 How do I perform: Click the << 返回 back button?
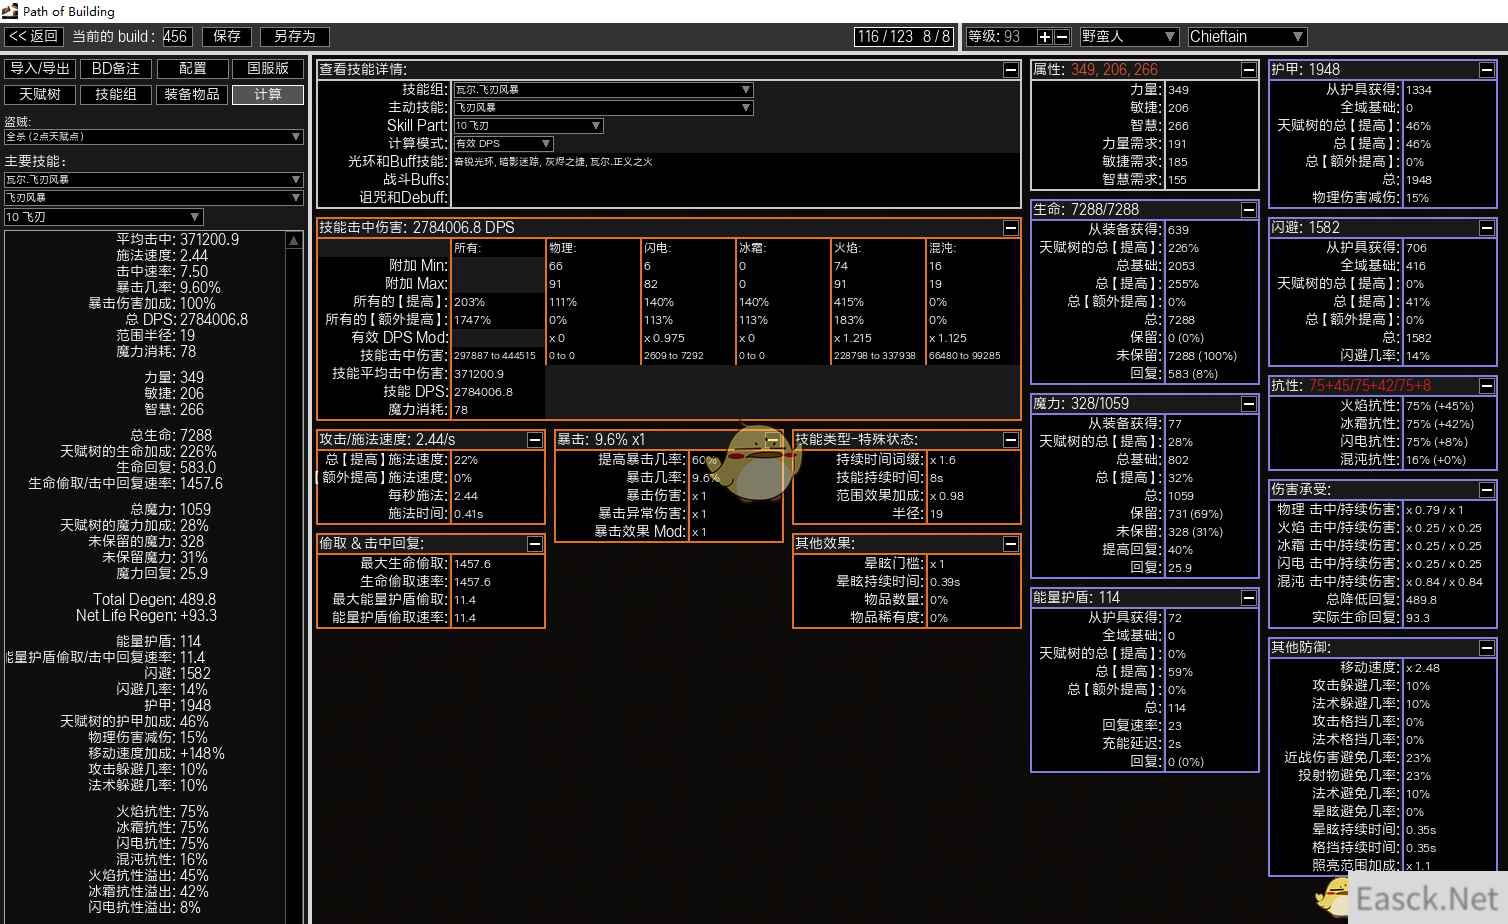pos(33,37)
